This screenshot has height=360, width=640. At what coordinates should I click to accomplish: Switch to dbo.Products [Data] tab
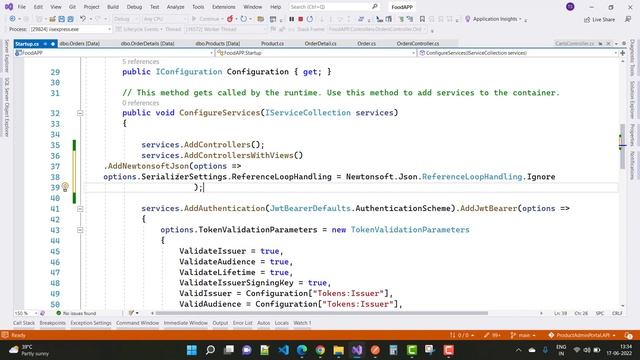(x=218, y=43)
